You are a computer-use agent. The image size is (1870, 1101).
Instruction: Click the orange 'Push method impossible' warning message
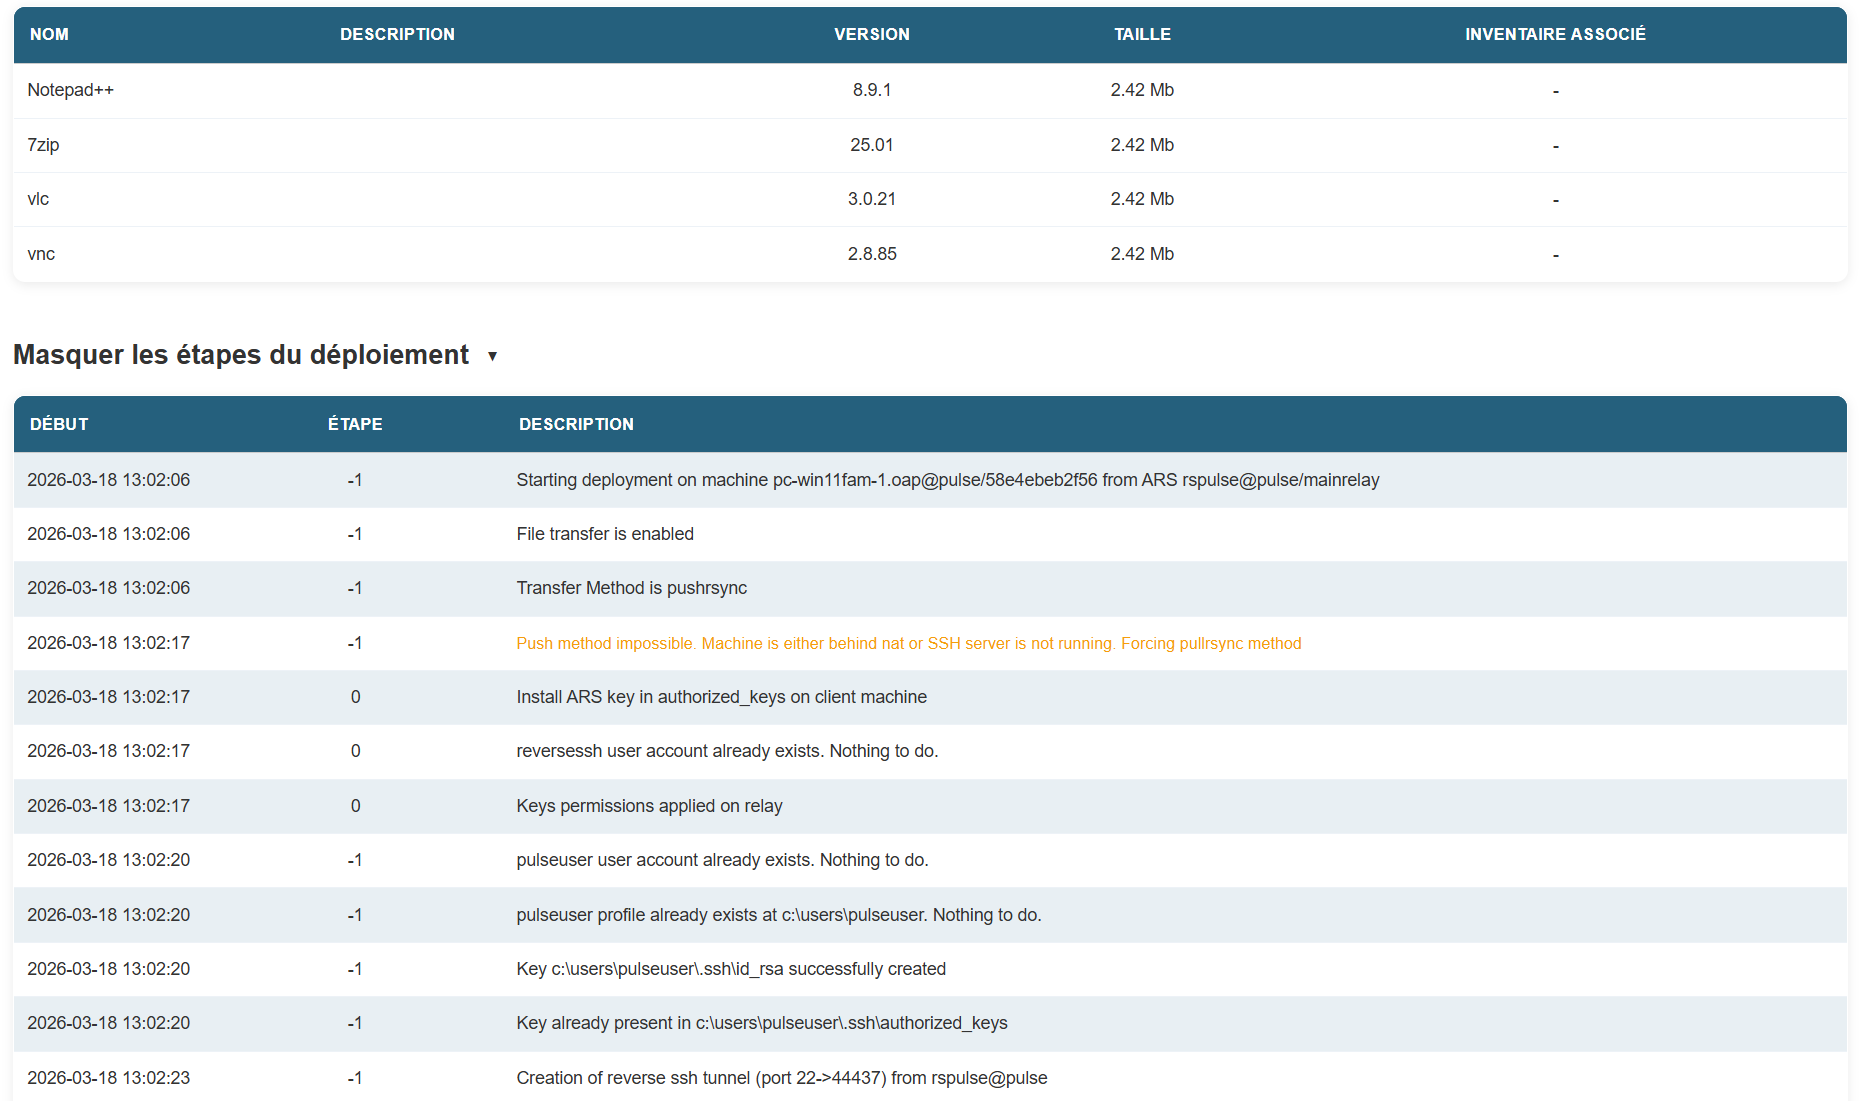pos(908,643)
